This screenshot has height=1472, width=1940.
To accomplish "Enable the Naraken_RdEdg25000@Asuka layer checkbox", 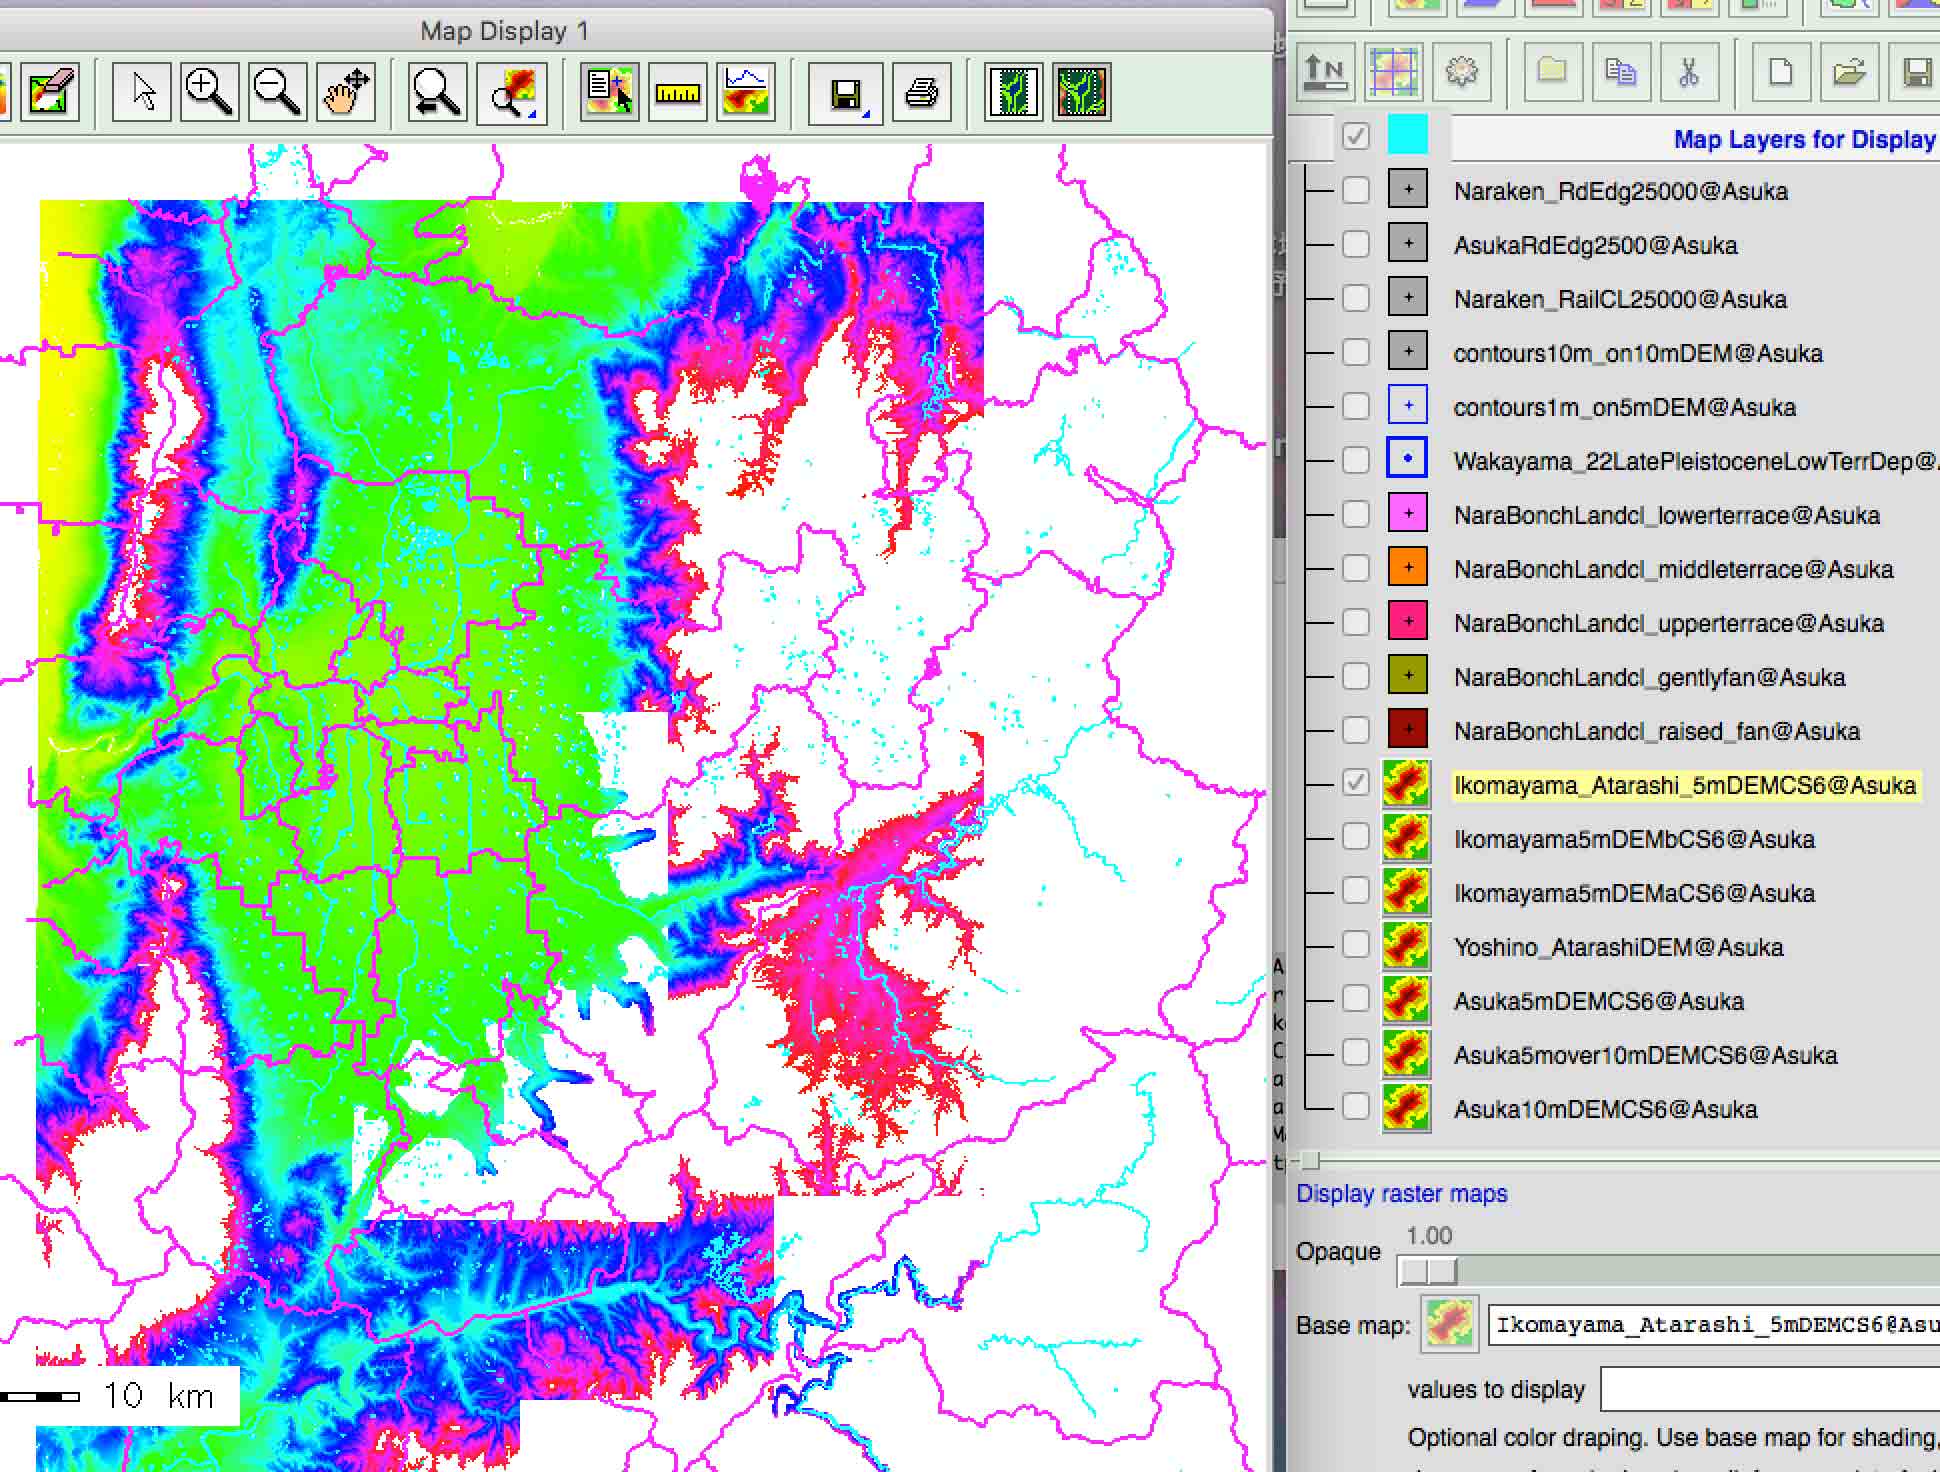I will (1355, 190).
